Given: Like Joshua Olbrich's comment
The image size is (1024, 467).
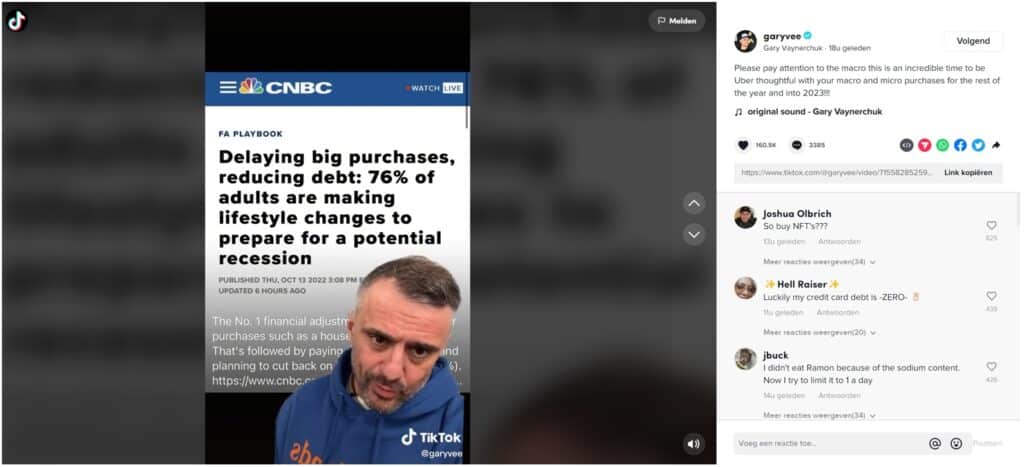Looking at the screenshot, I should [991, 225].
